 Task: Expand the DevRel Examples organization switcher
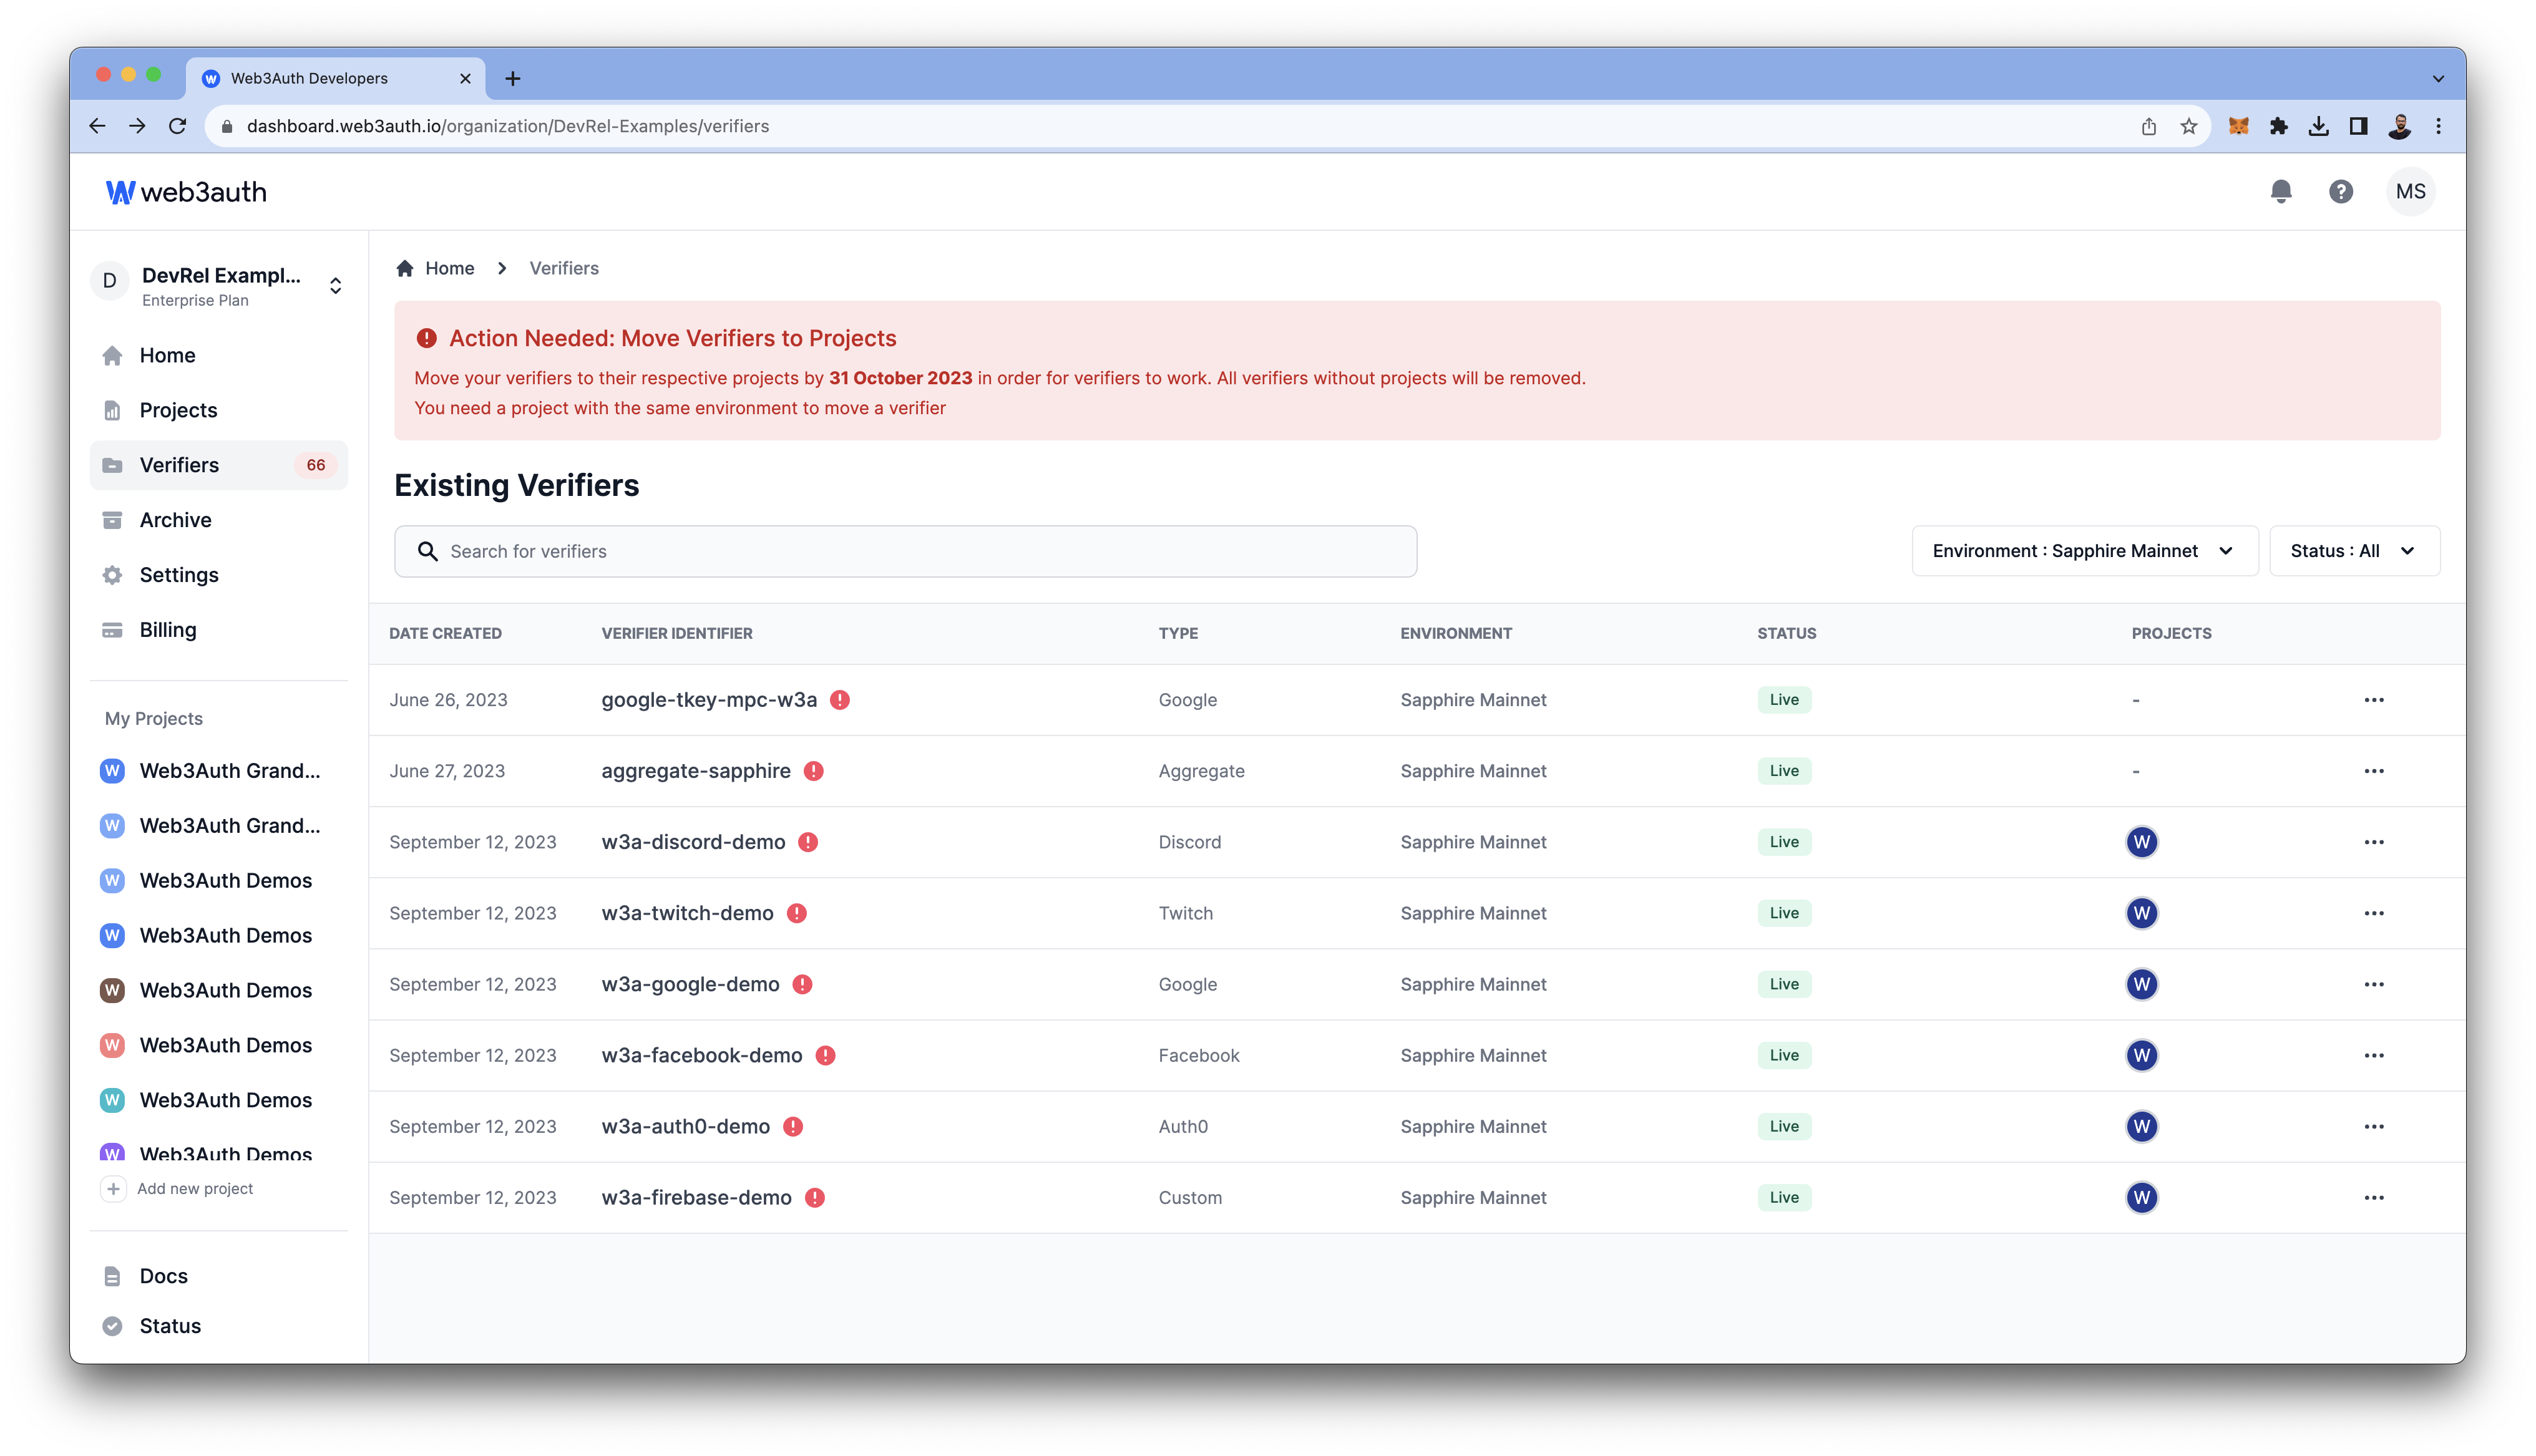(x=335, y=286)
